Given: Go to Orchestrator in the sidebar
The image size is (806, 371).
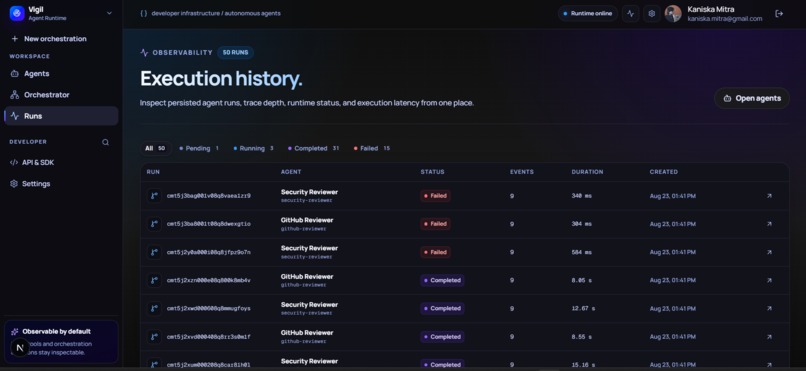Looking at the screenshot, I should [61, 95].
